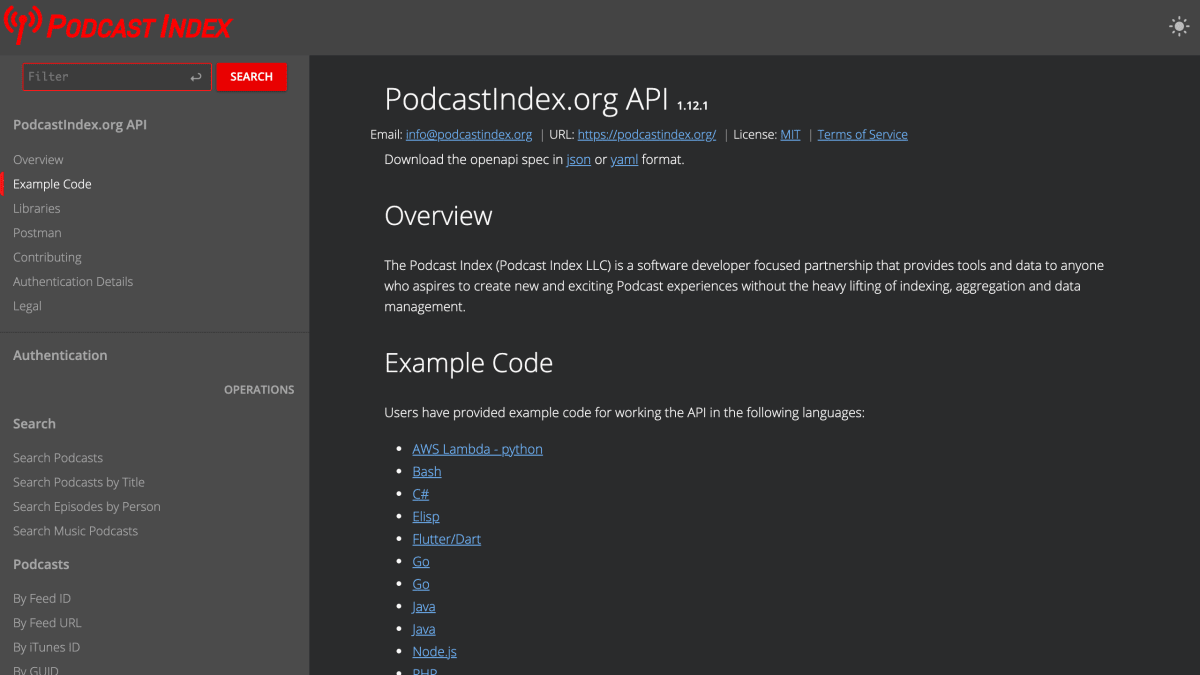Click the info@podcastindex.org email link
Screen dimensions: 1200x675
tap(469, 135)
